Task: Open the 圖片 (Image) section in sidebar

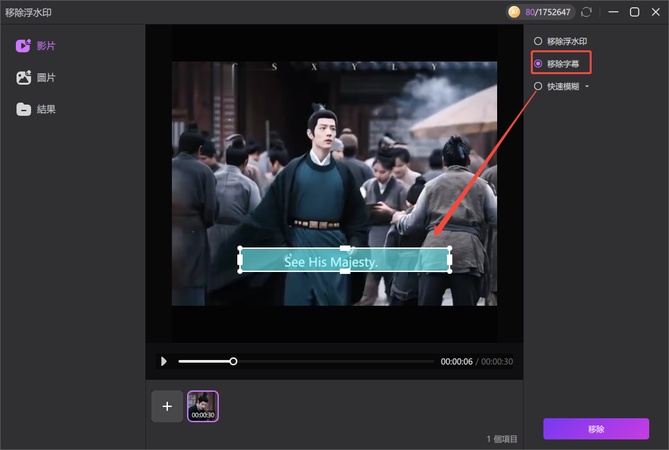Action: point(36,77)
